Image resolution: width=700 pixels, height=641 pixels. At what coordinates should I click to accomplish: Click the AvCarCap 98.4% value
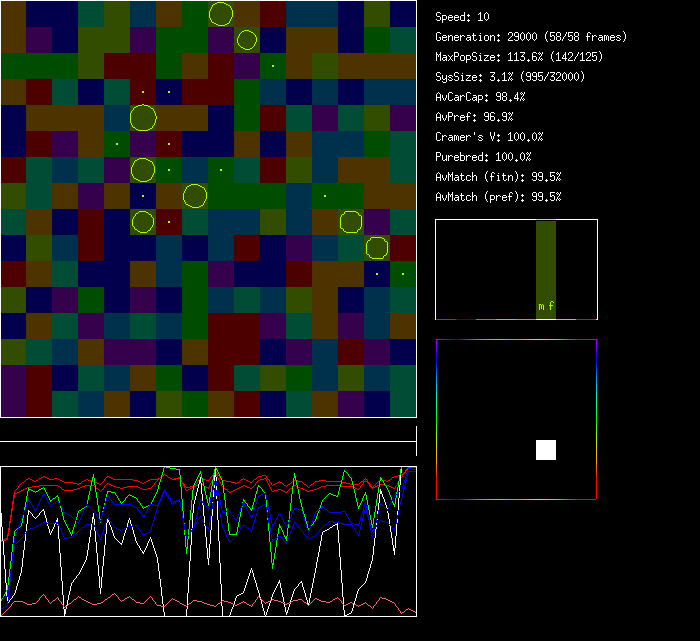481,97
